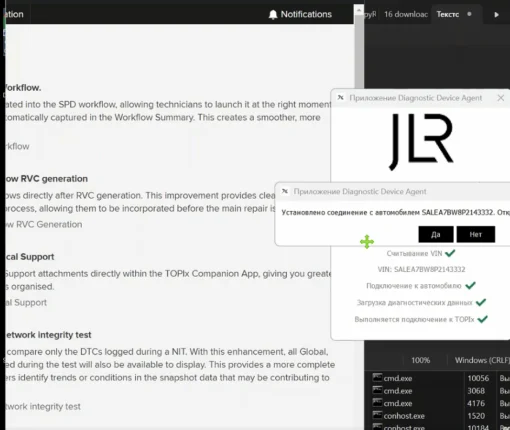
Task: Switch to the Текстс tab
Action: [x=448, y=14]
